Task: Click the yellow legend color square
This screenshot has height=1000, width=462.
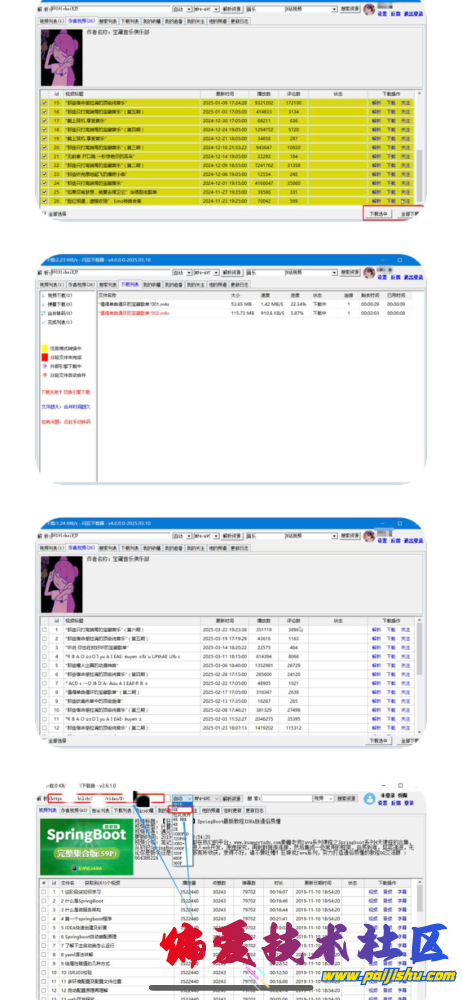Action: point(45,349)
